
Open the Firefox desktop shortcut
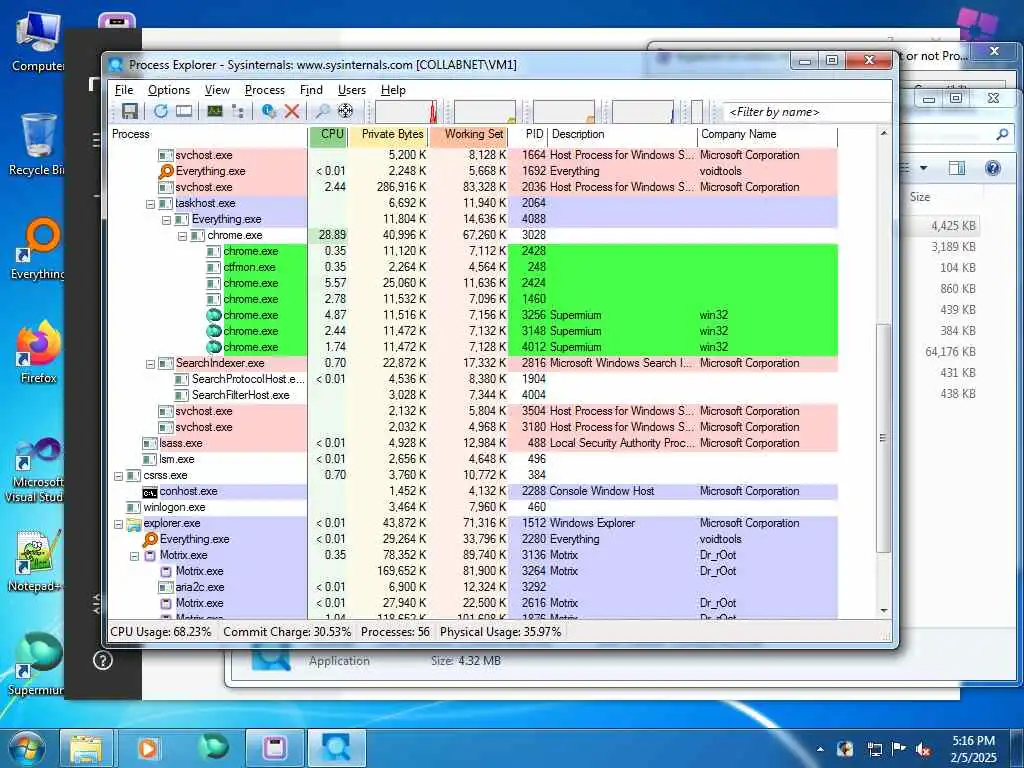coord(38,353)
